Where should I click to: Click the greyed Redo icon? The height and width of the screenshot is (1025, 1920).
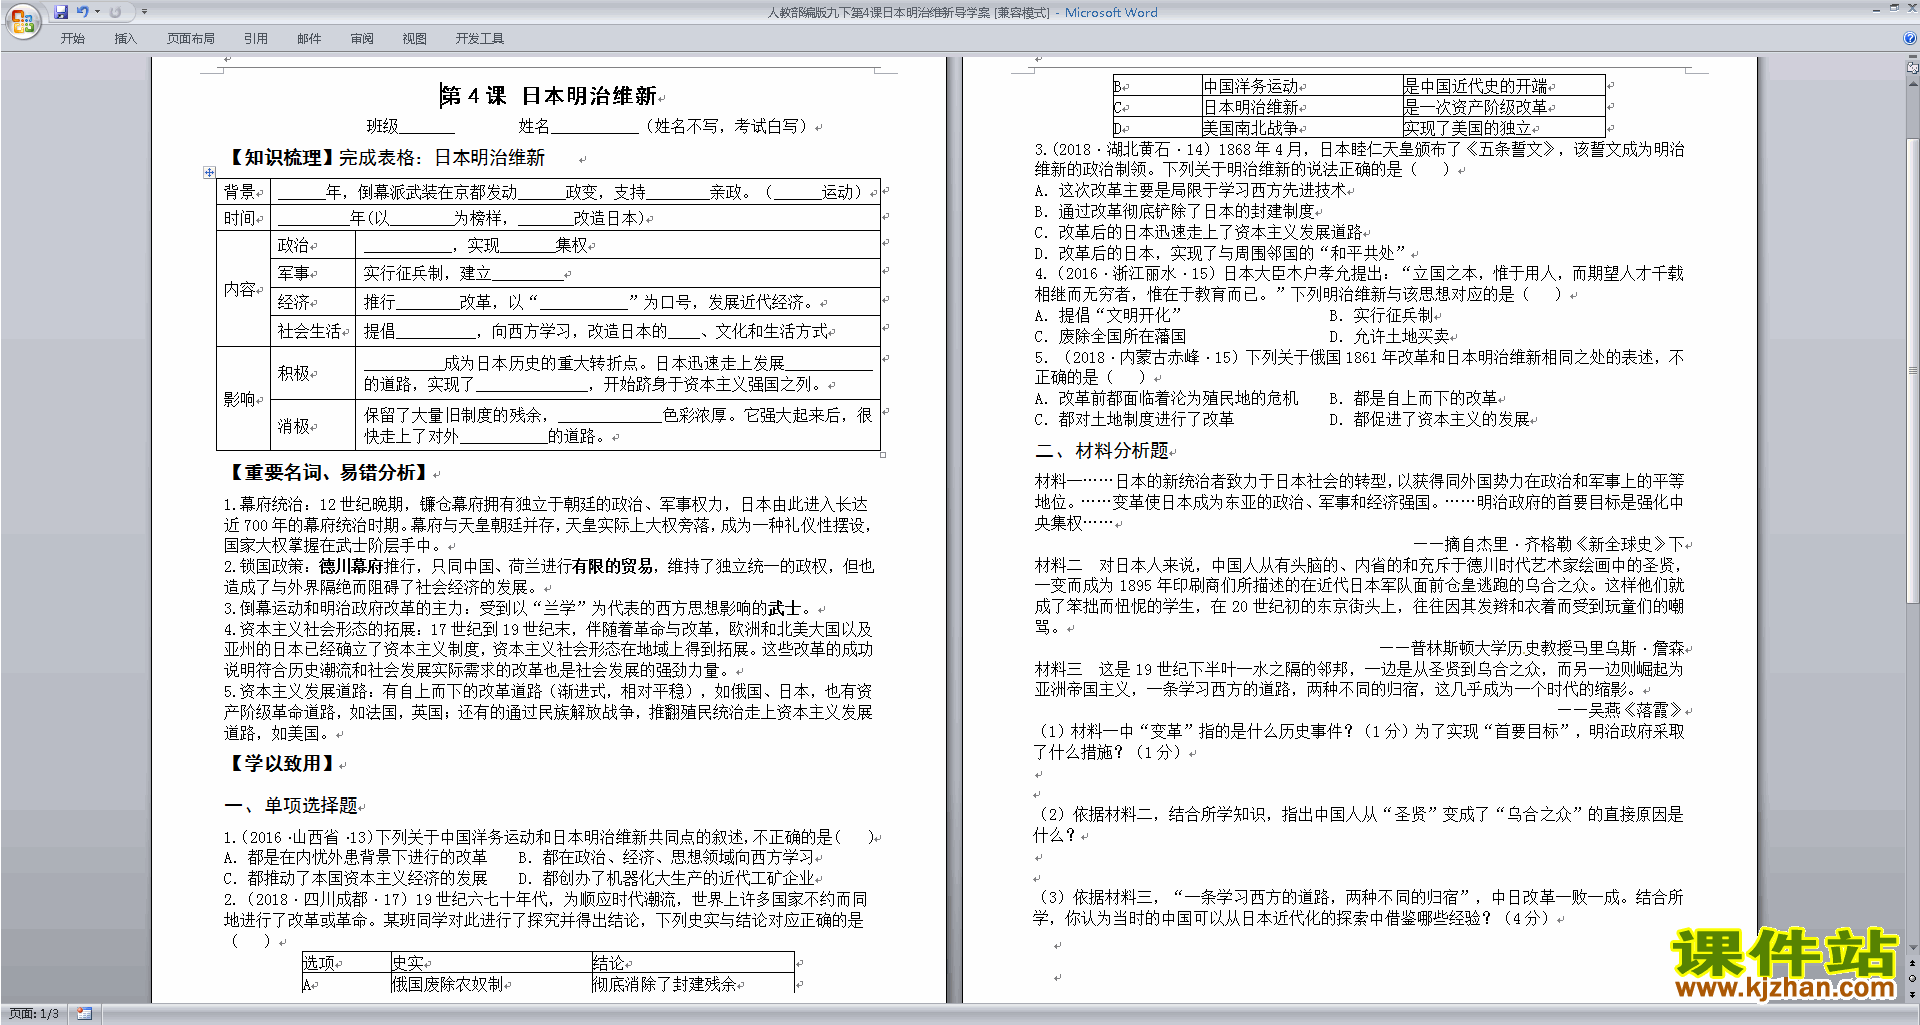(115, 12)
